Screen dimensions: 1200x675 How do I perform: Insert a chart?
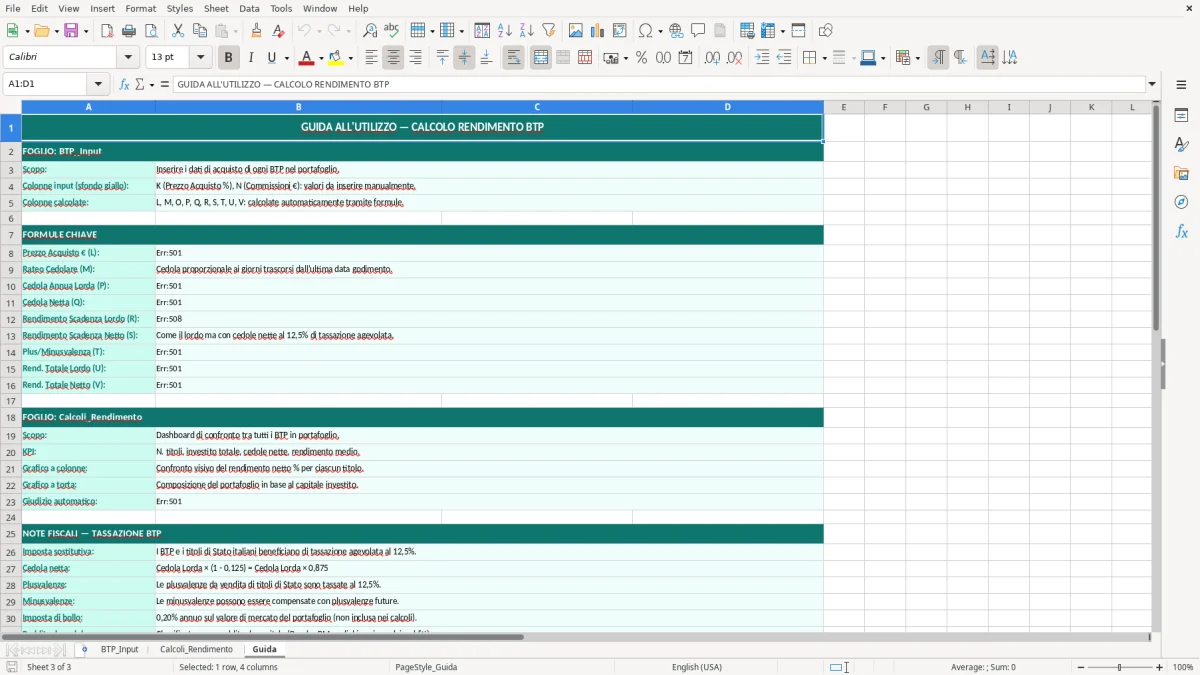coord(598,31)
